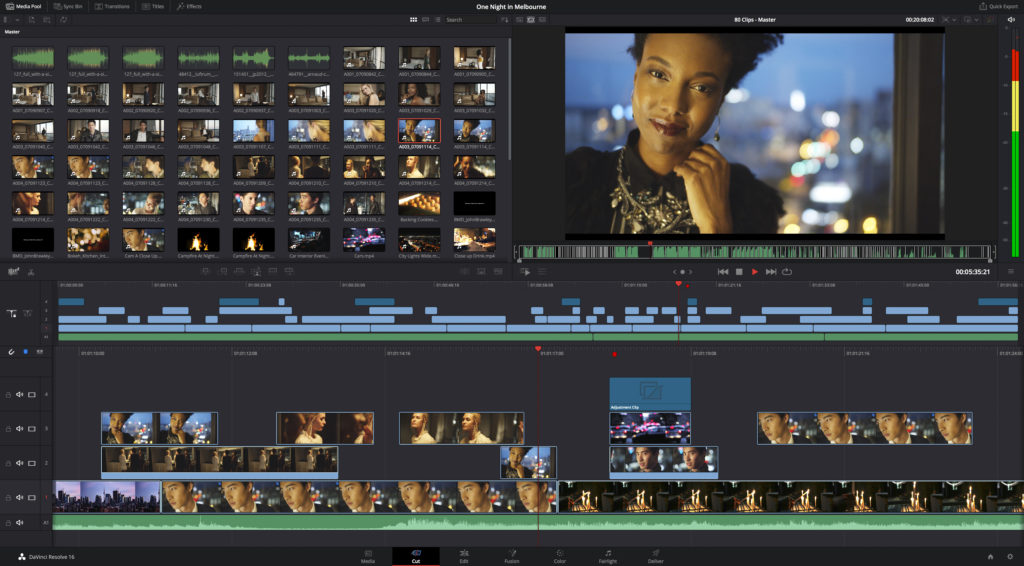
Task: Disable video track 2 visibility
Action: coord(31,463)
